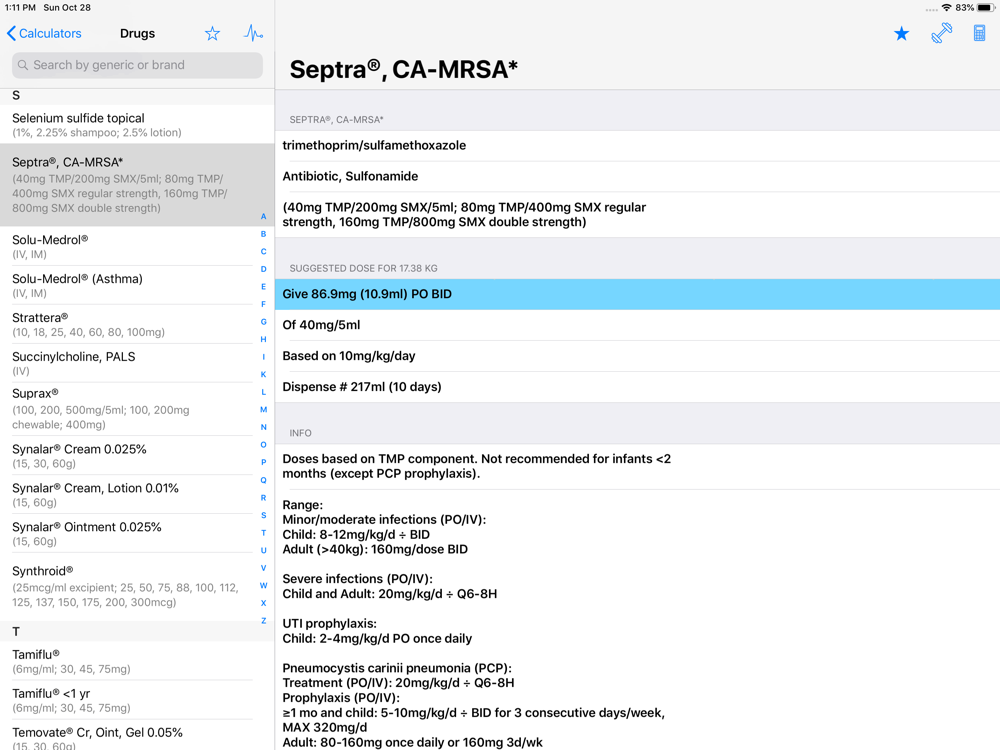This screenshot has height=750, width=1000.
Task: Open Solu-Medrol (IV, IM) entry
Action: pos(137,246)
